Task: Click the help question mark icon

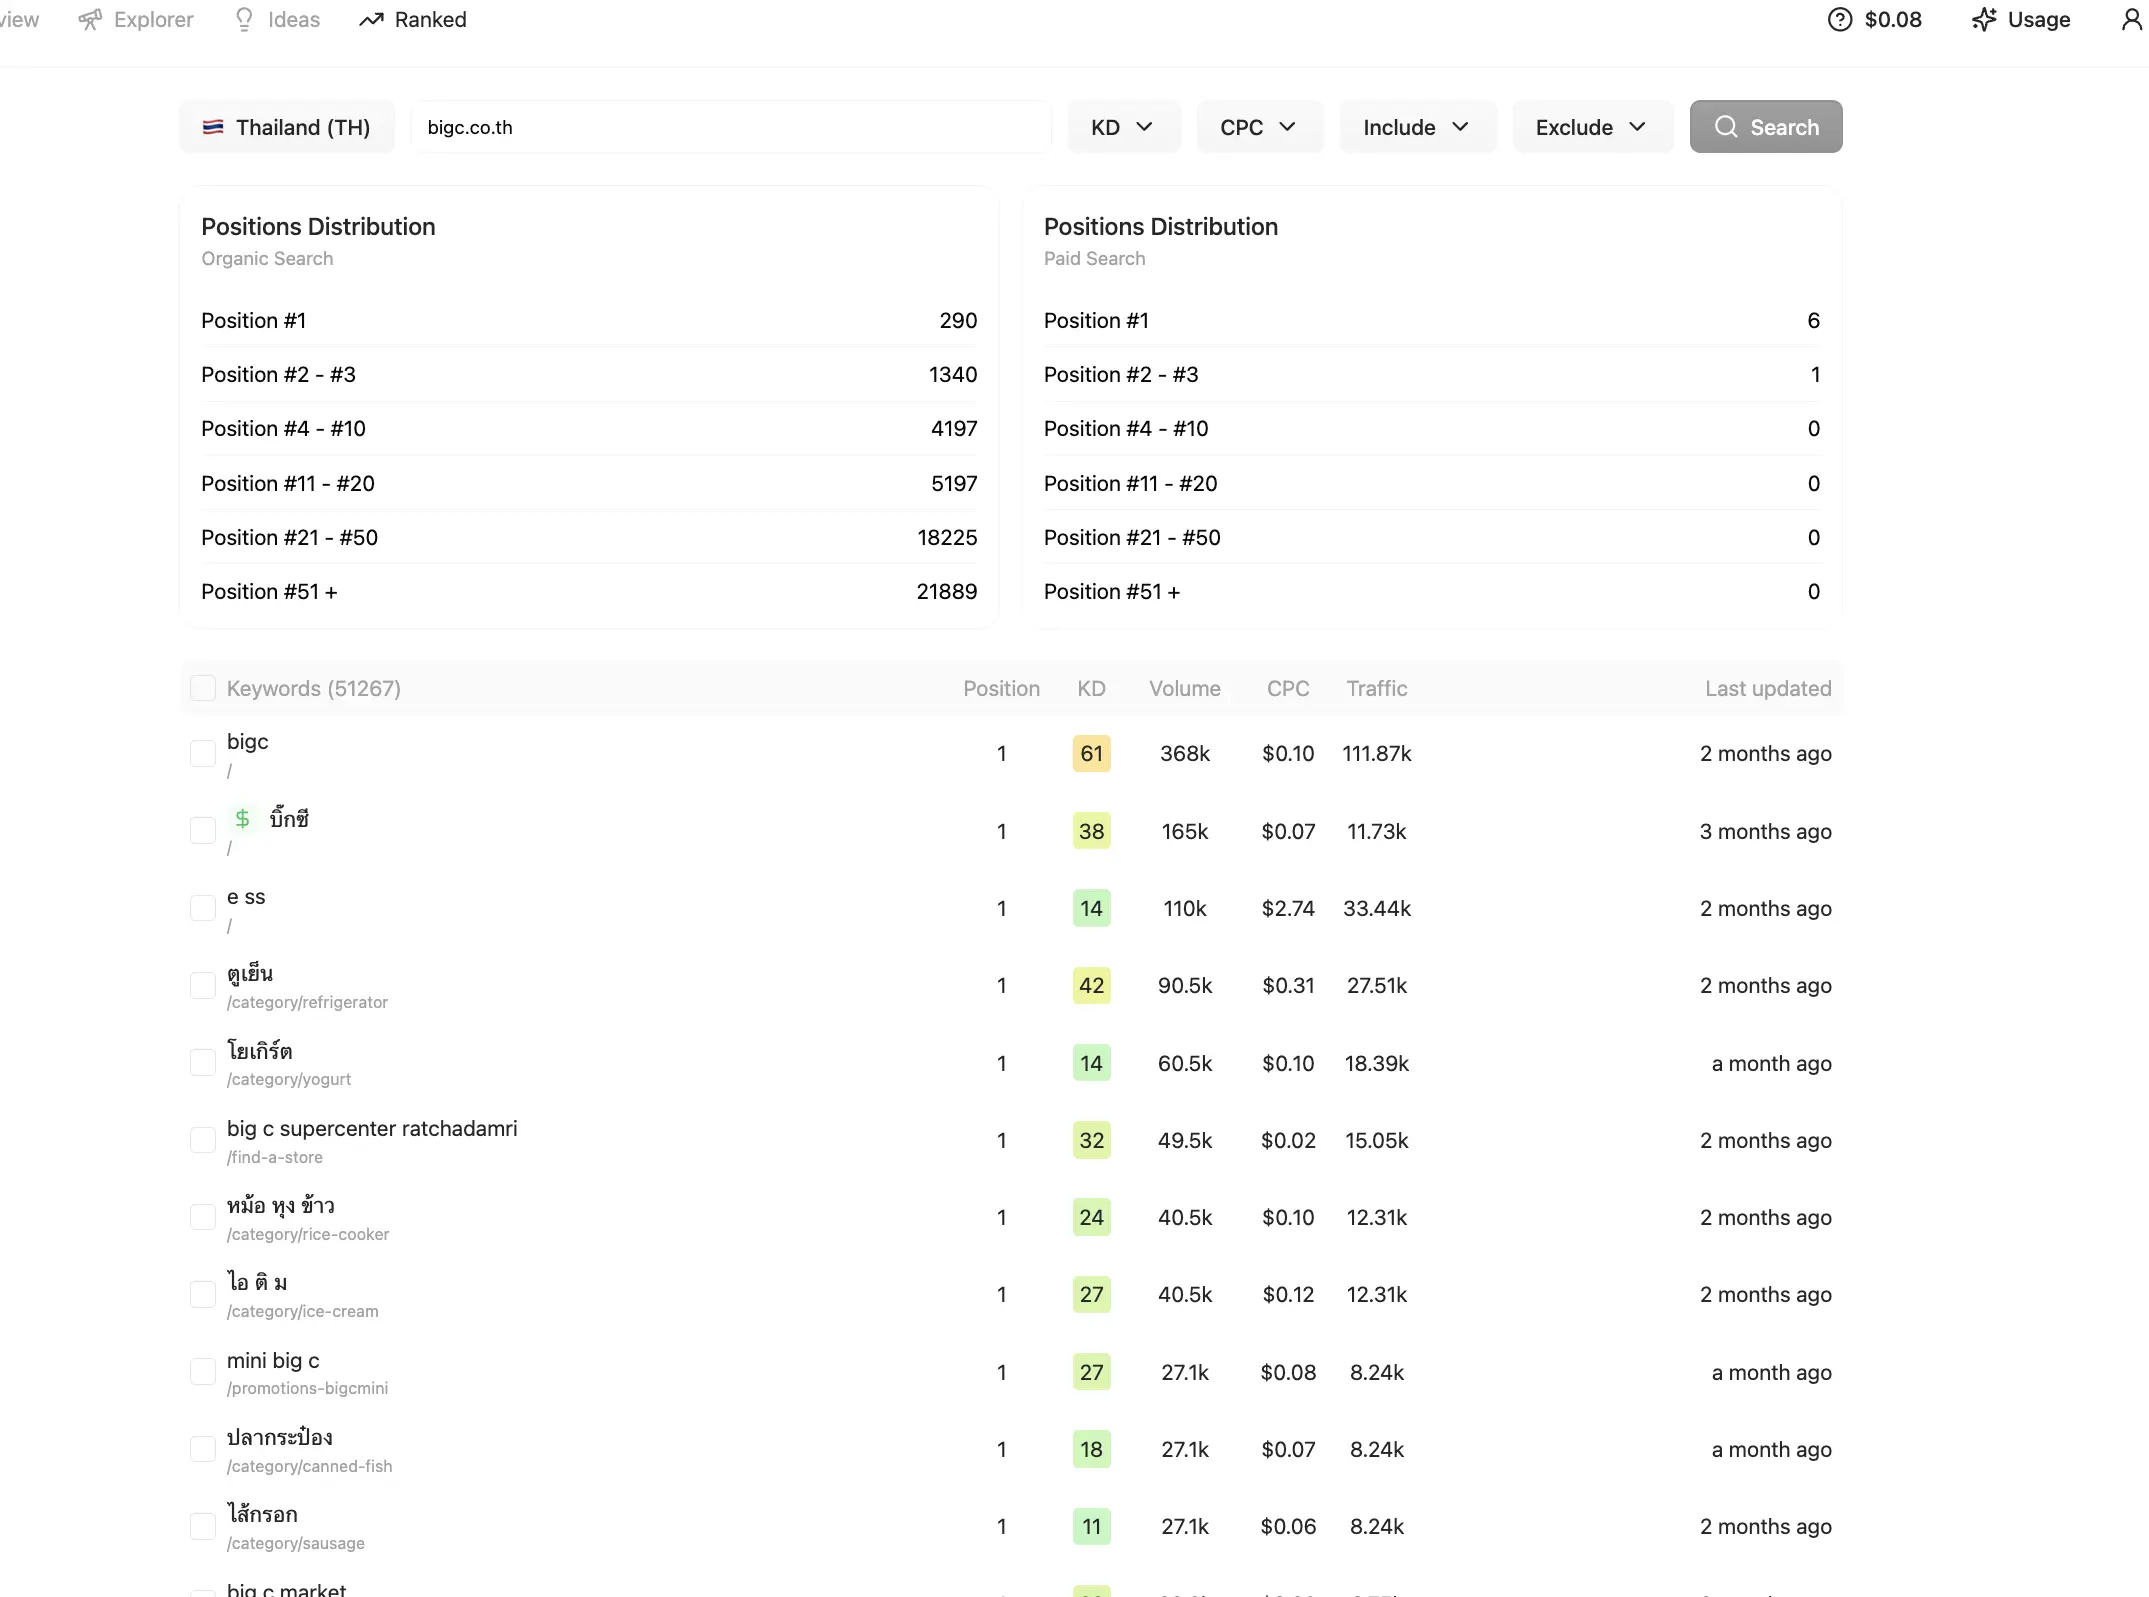Action: 1839,20
